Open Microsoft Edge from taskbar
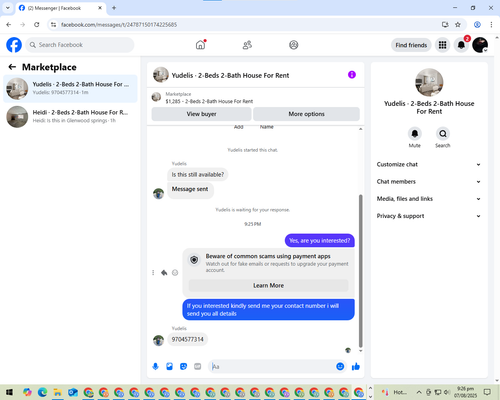This screenshot has height=400, width=500. (x=42, y=392)
